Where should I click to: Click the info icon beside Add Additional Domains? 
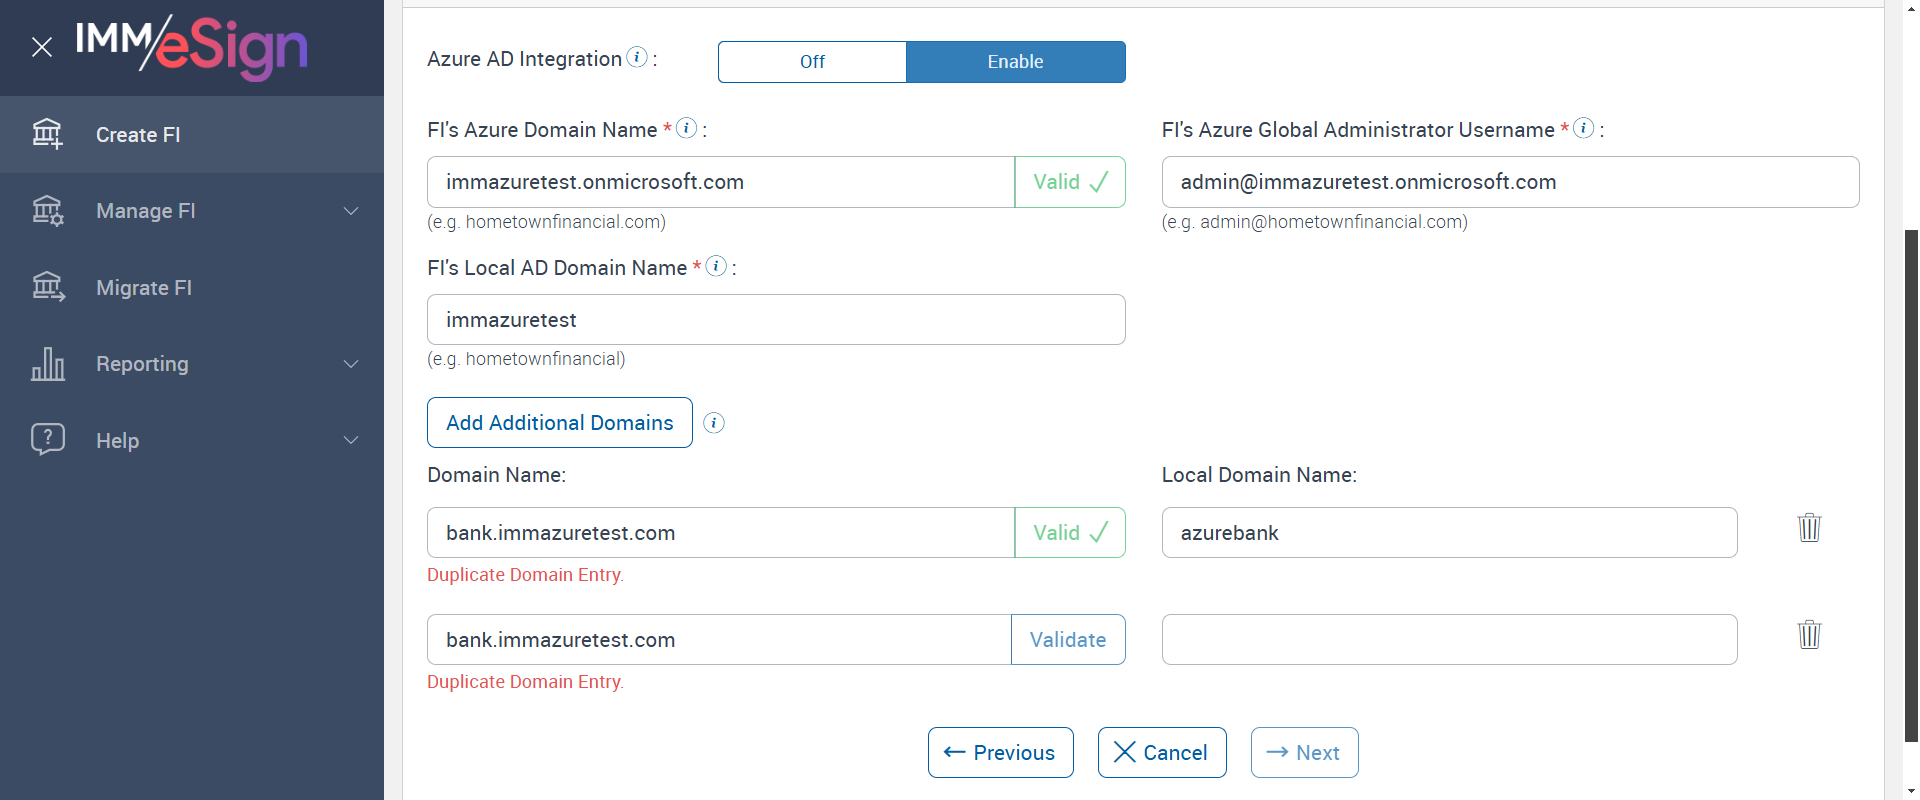[714, 423]
